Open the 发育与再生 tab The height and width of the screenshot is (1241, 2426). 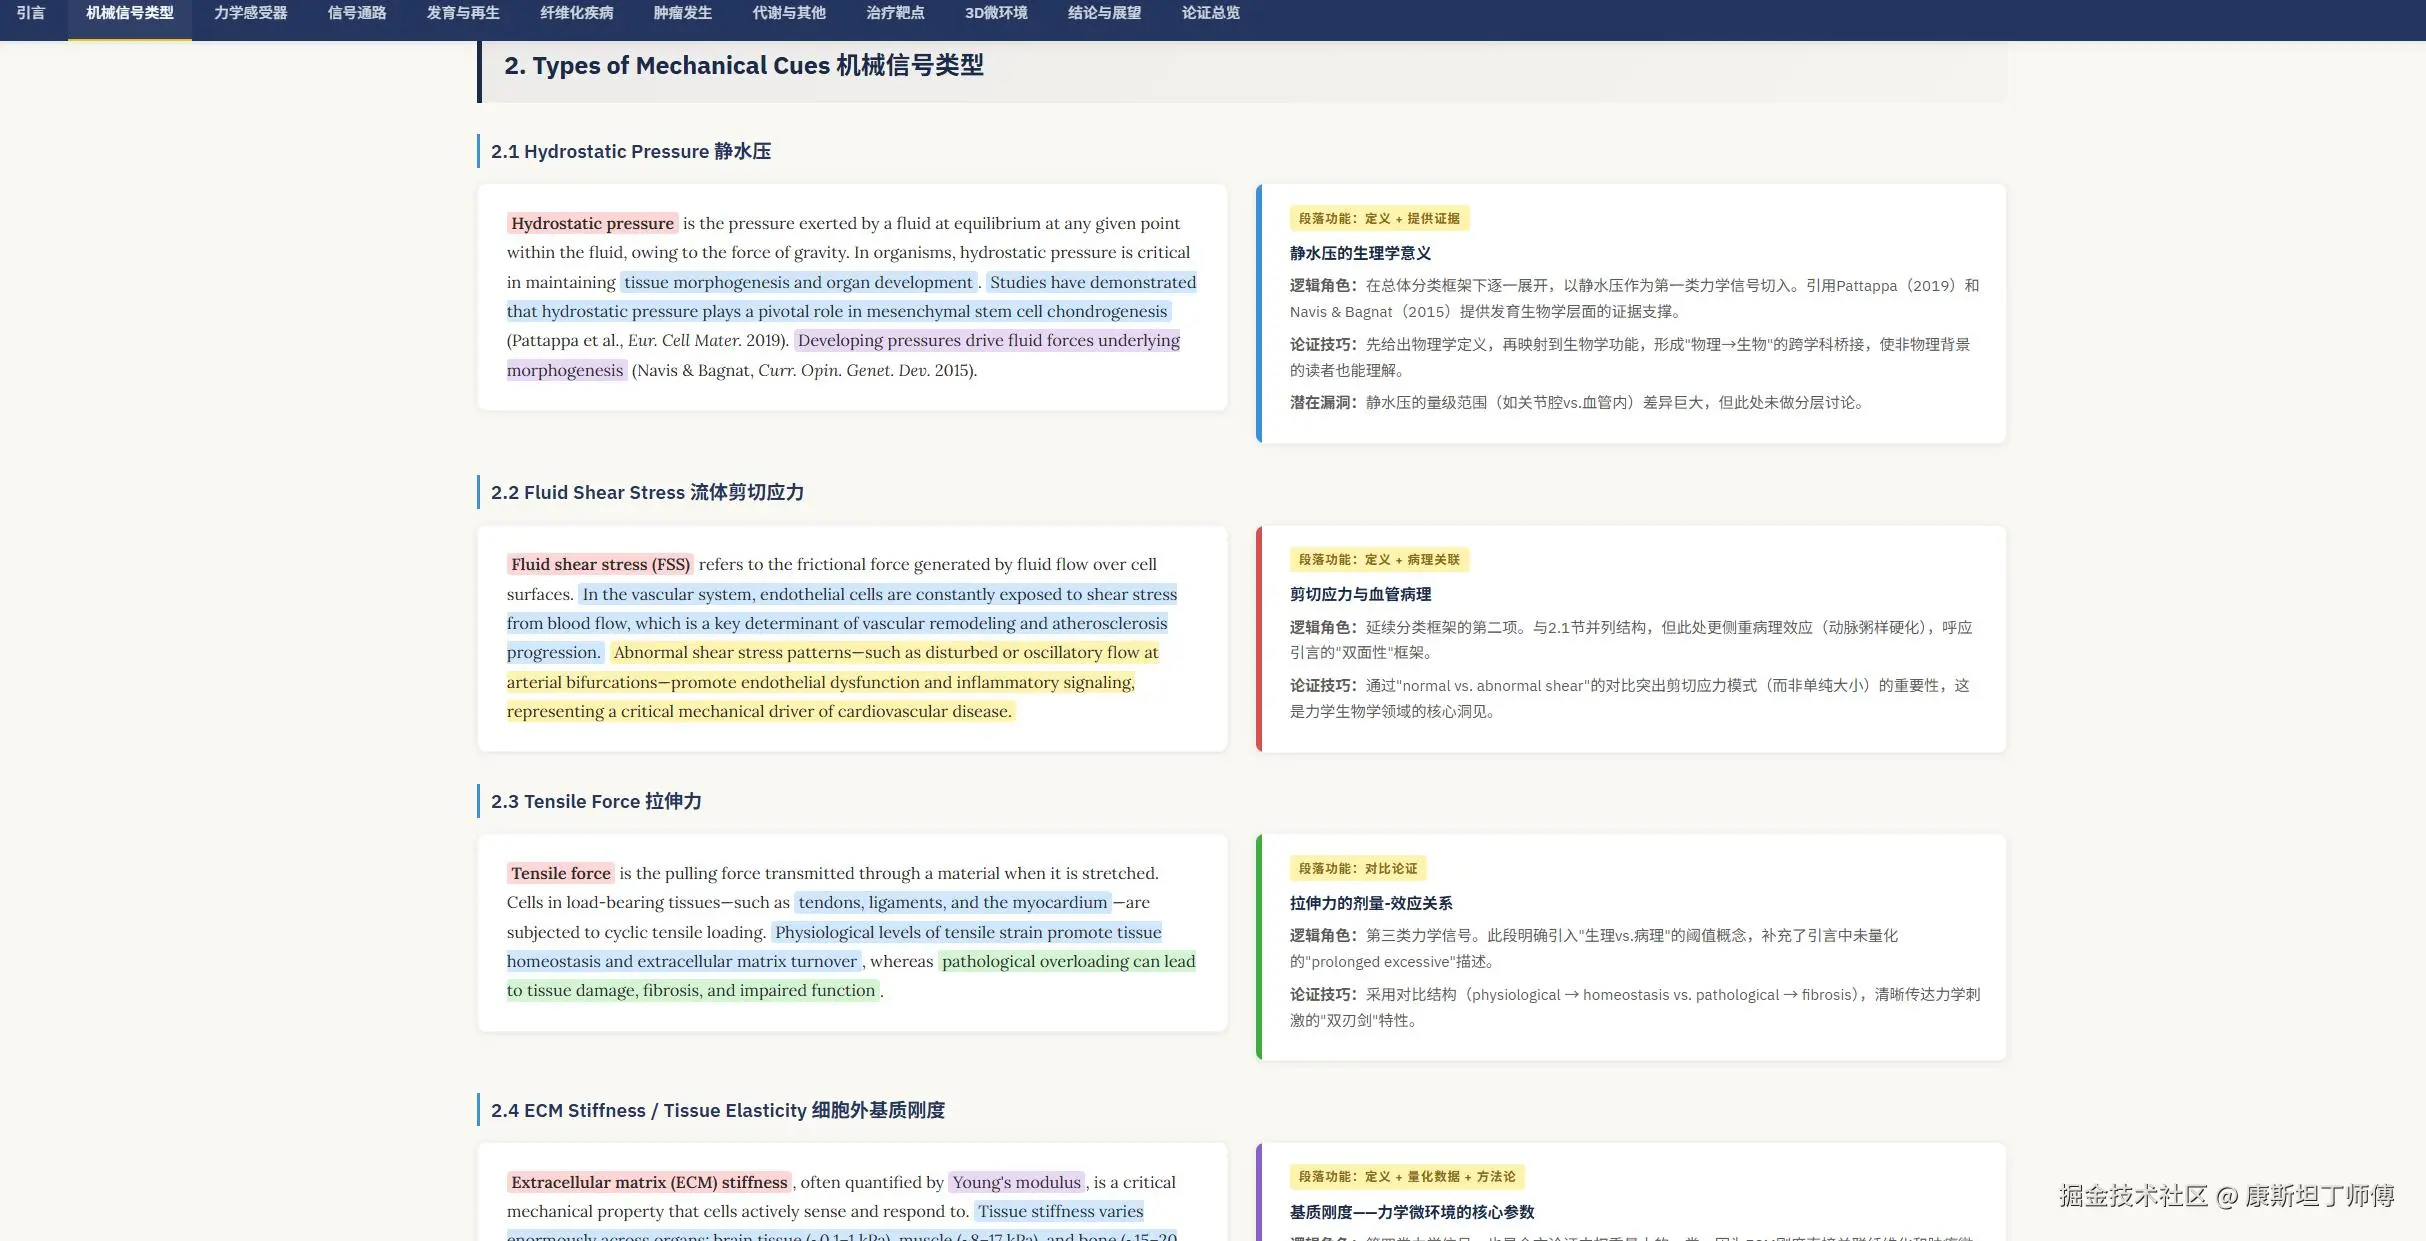[x=463, y=13]
